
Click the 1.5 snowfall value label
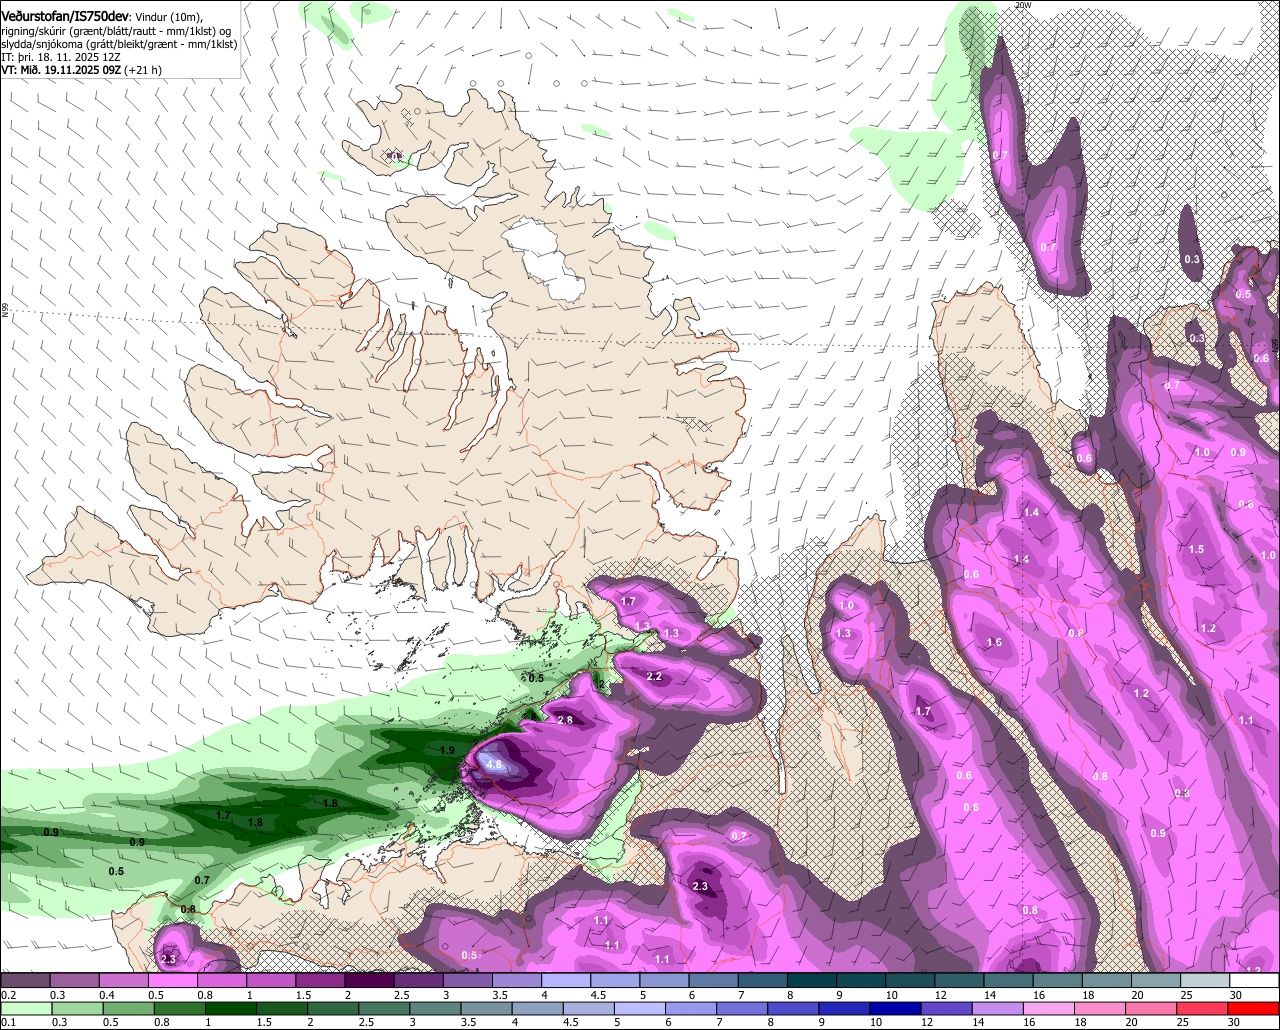pyautogui.click(x=1197, y=549)
